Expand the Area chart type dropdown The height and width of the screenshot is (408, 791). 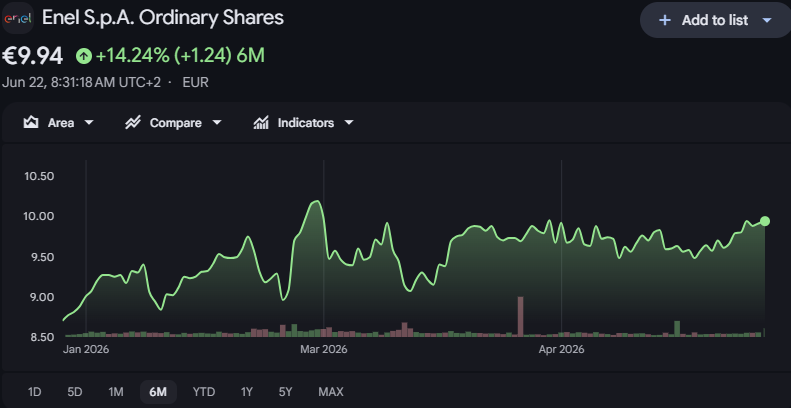click(89, 123)
